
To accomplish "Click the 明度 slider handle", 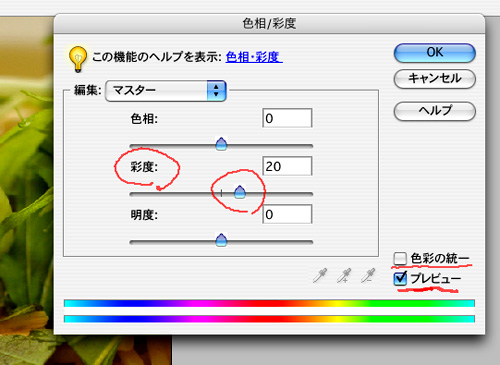I will [221, 240].
